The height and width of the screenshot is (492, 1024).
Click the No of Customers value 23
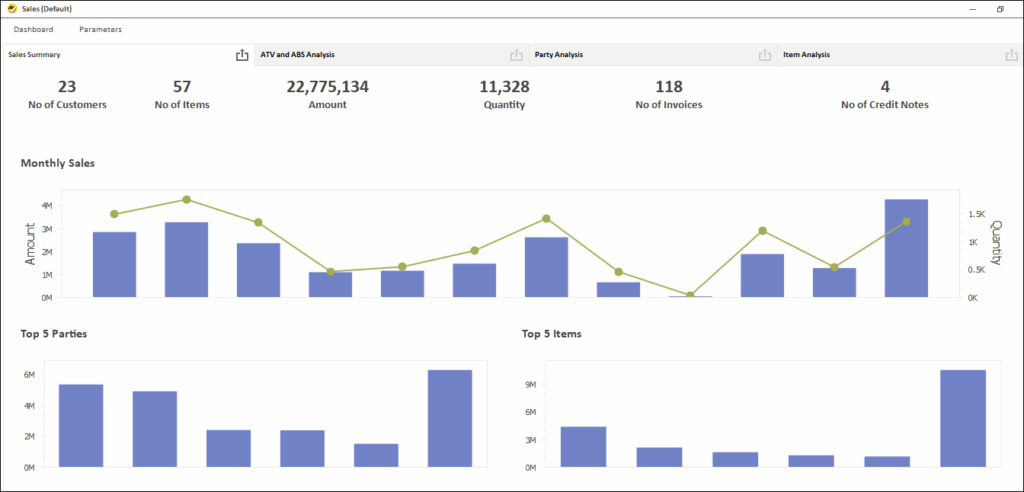tap(67, 87)
